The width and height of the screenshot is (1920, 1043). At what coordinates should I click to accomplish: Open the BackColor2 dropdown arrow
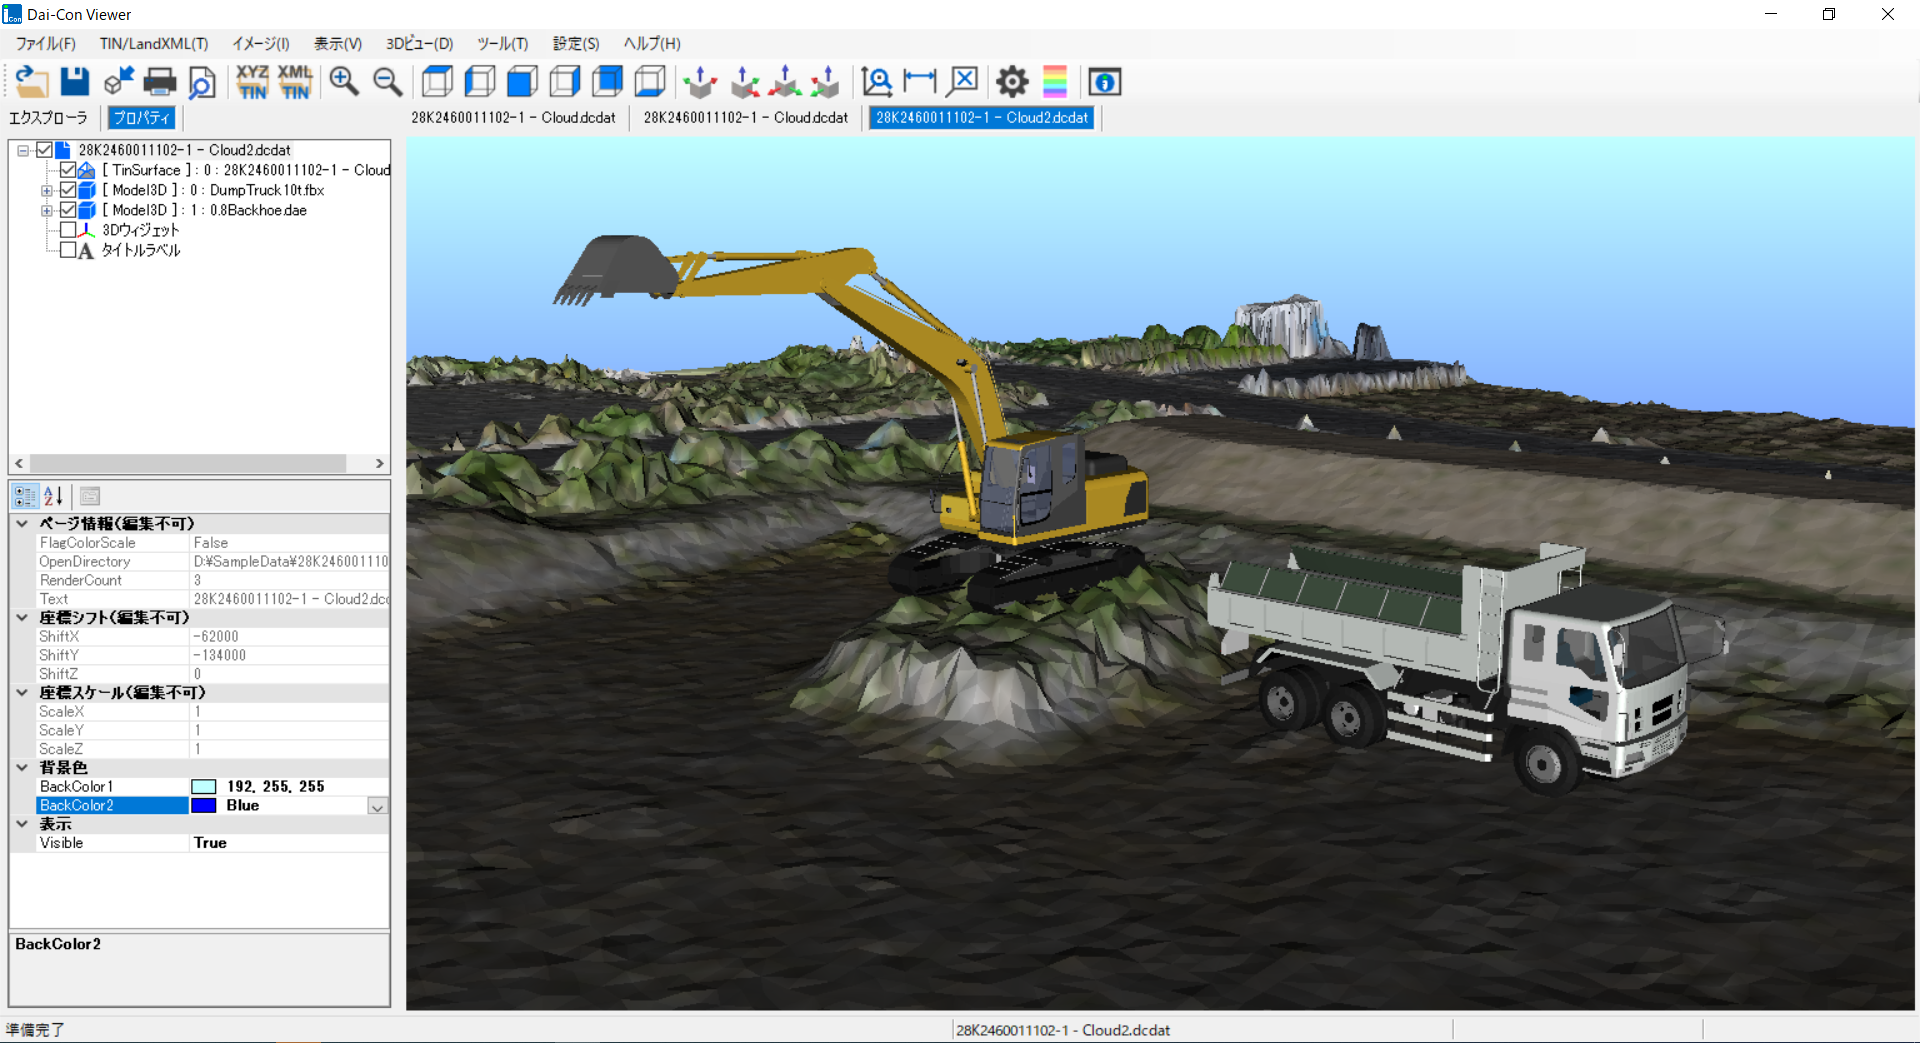coord(377,806)
